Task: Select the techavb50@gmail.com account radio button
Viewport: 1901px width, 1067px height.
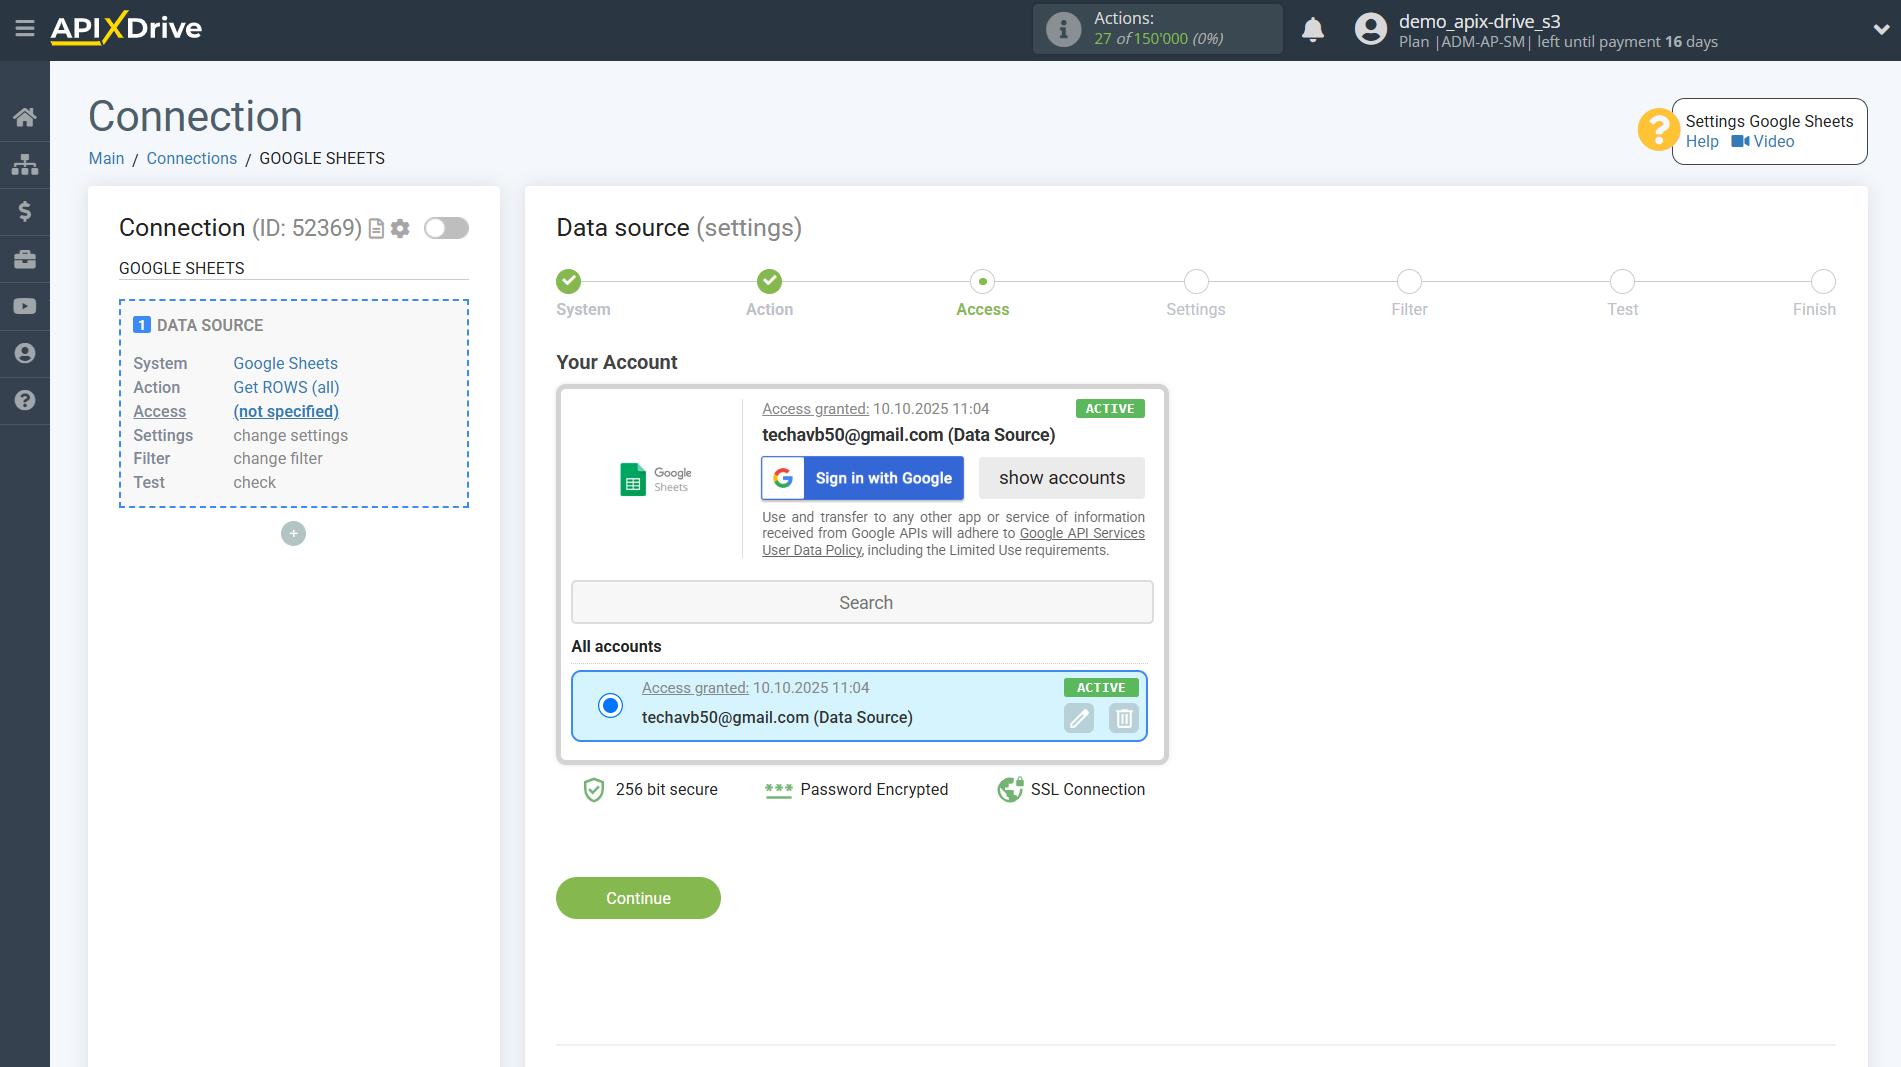Action: (x=610, y=706)
